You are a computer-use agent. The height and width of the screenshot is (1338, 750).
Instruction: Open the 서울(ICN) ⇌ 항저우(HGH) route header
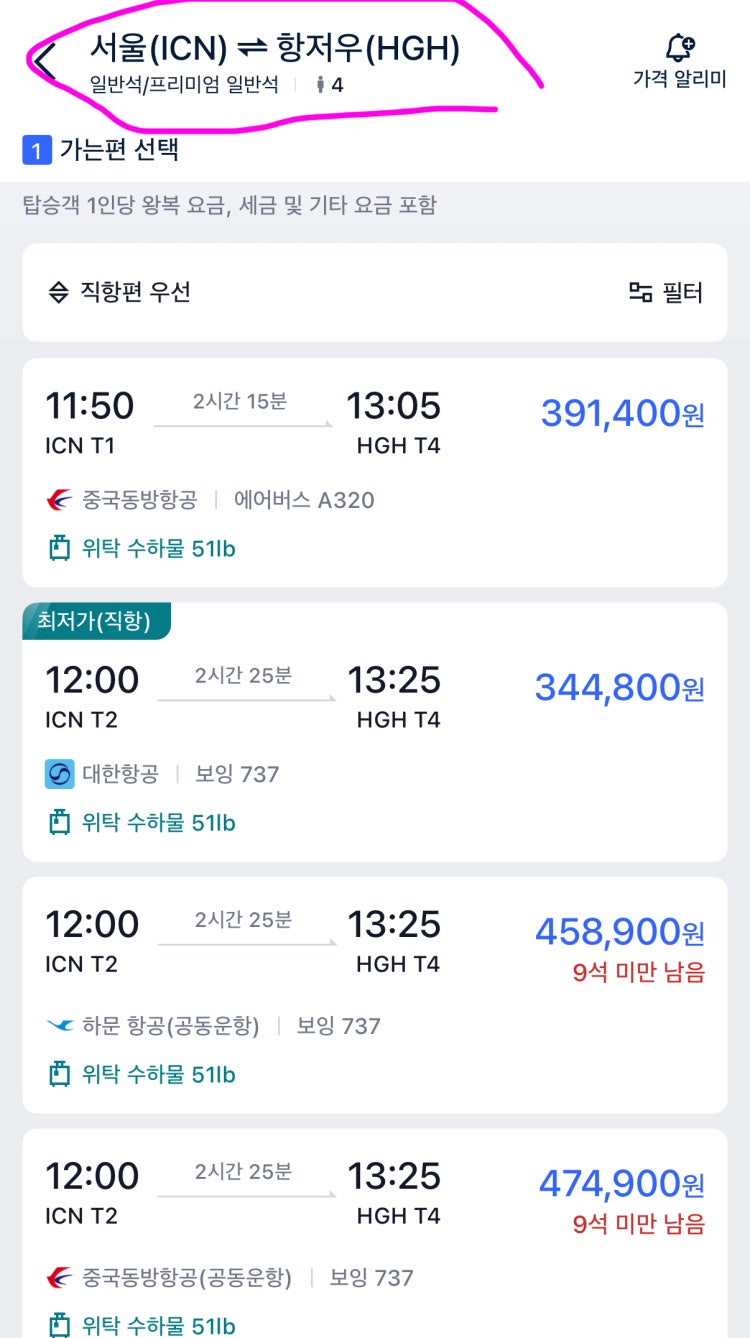click(275, 47)
